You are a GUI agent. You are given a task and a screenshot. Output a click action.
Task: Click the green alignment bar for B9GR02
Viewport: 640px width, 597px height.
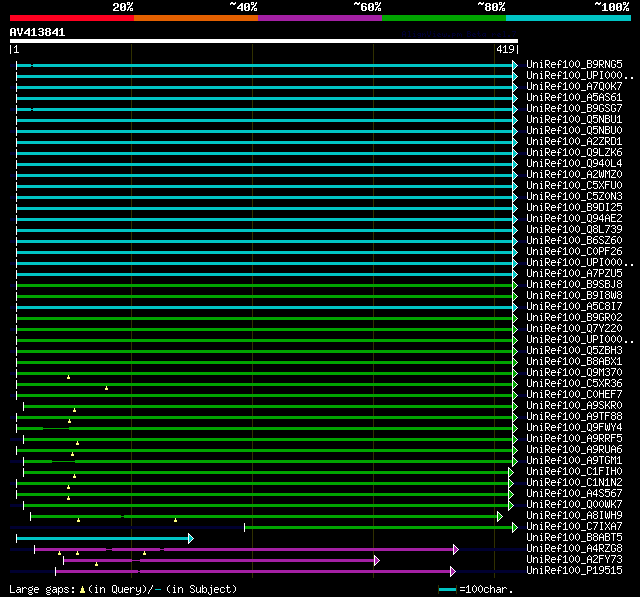click(x=265, y=318)
